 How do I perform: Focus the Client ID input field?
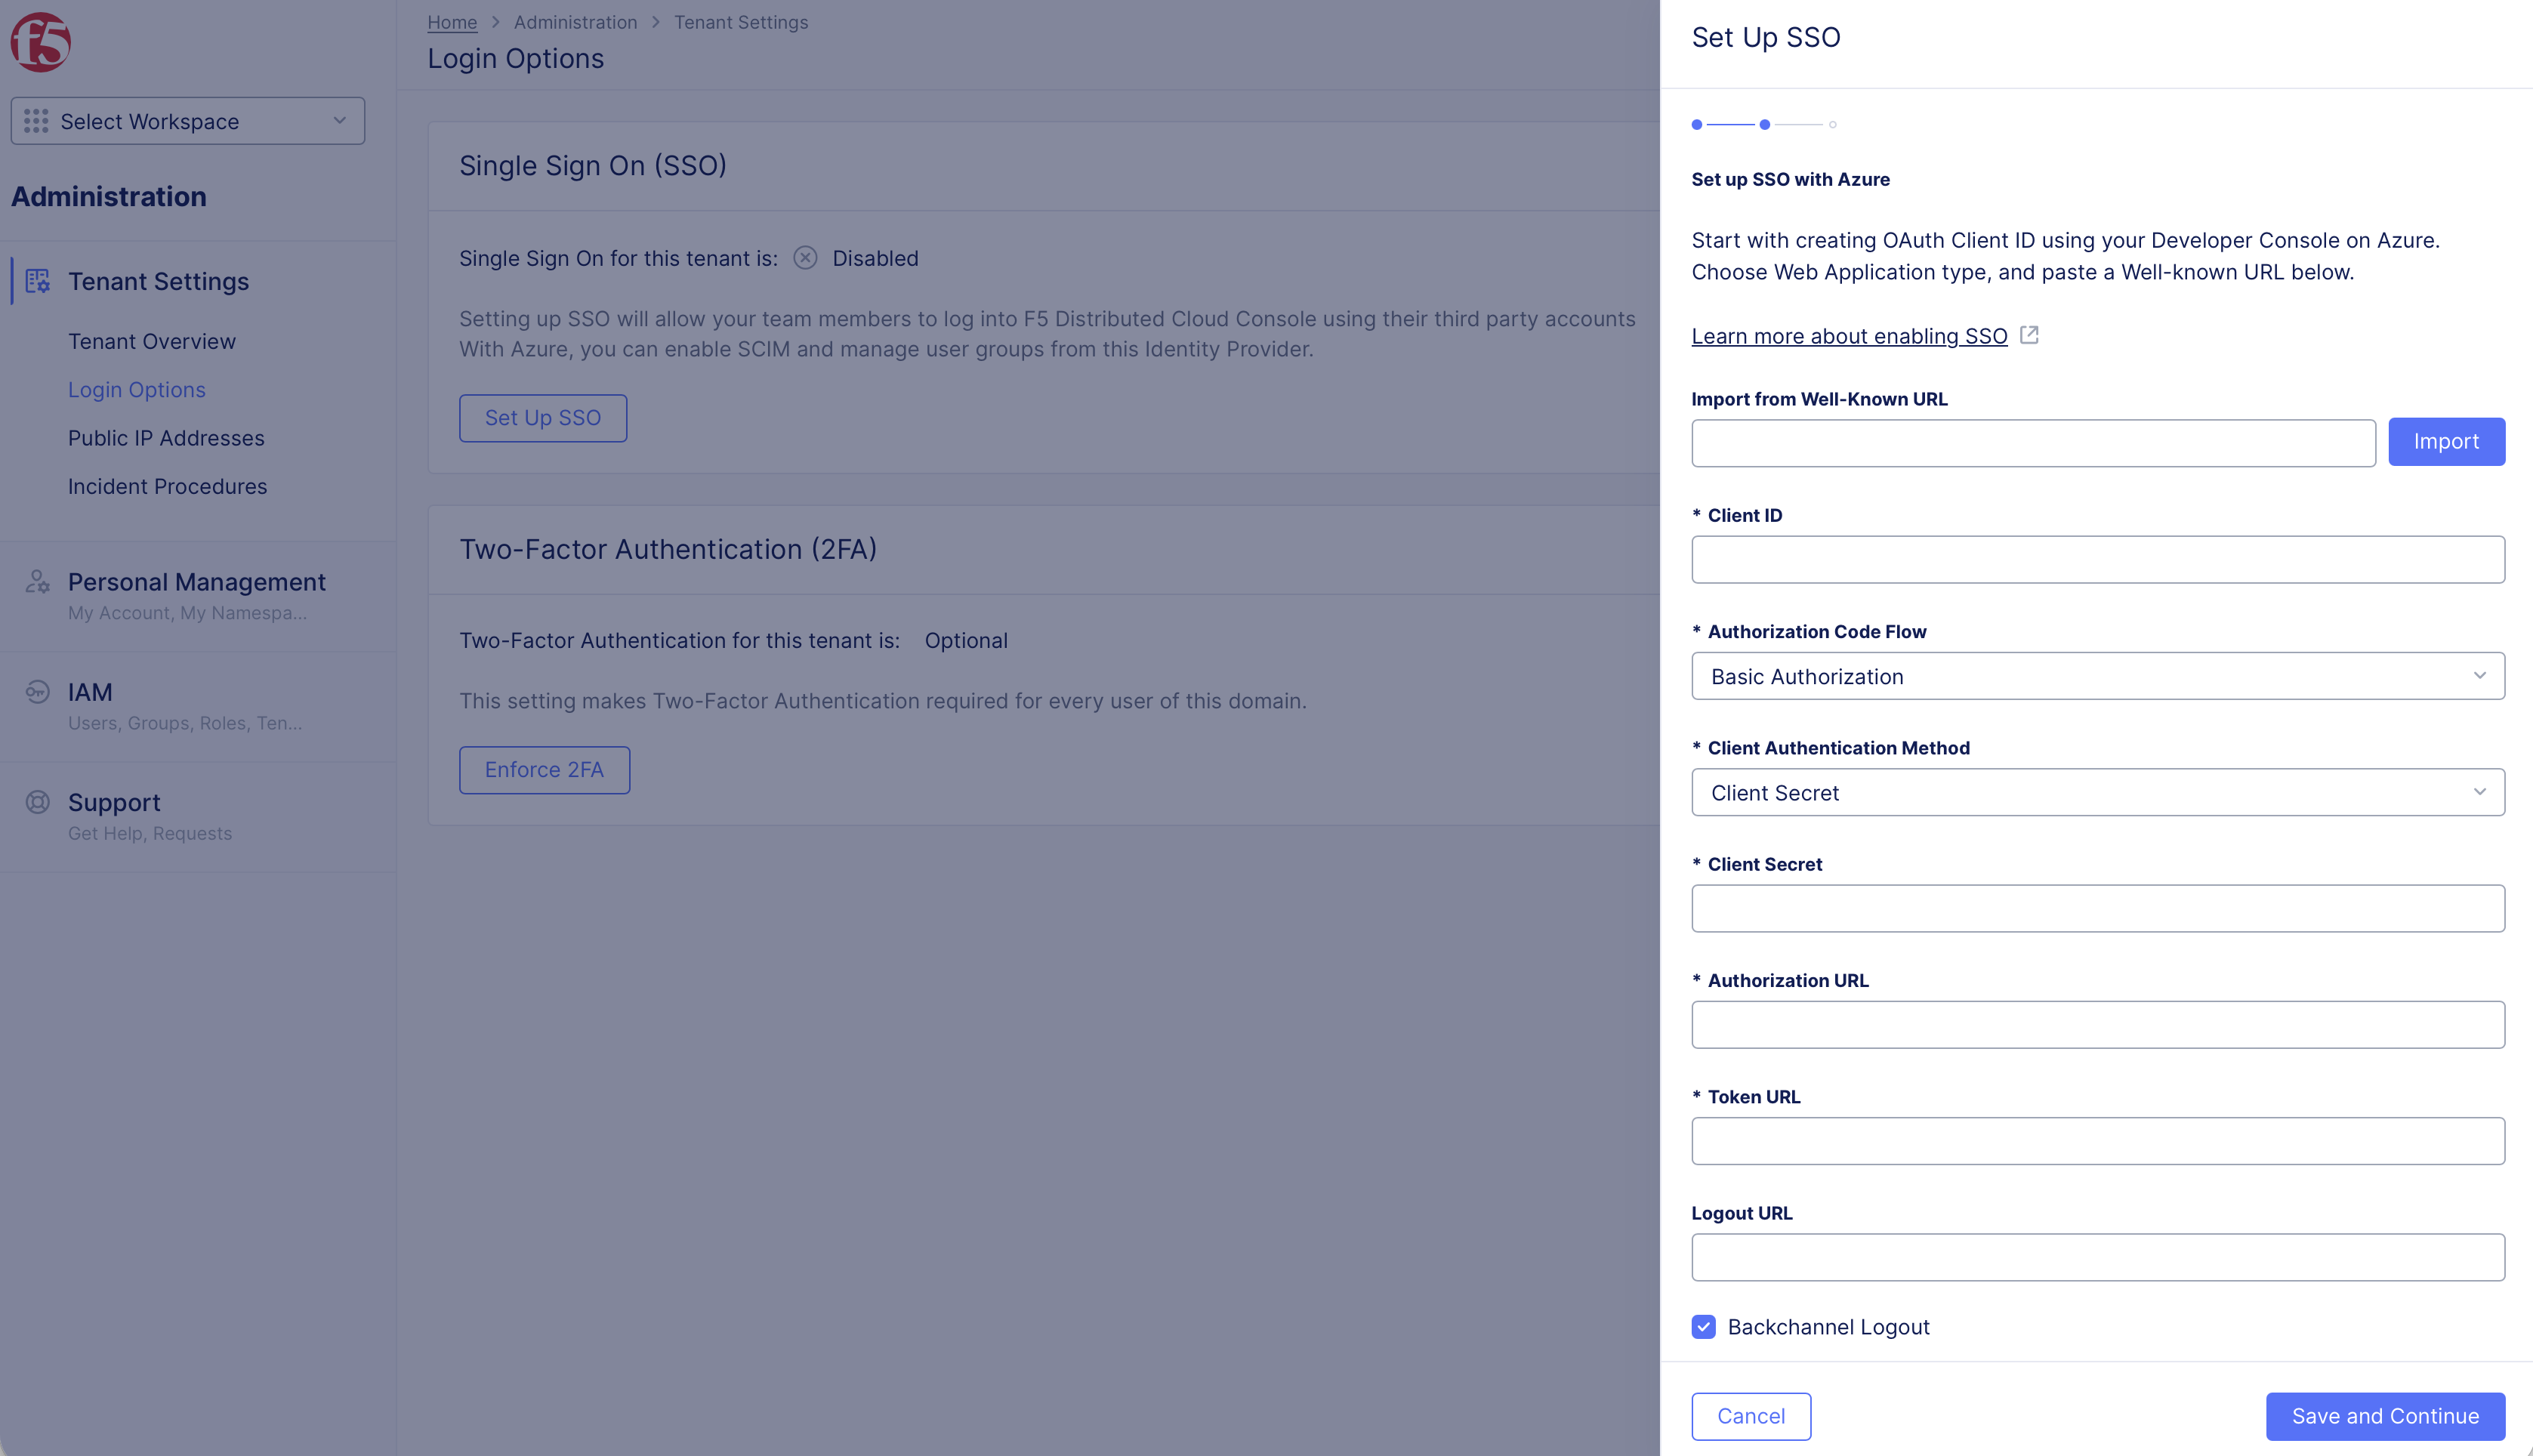tap(2098, 559)
